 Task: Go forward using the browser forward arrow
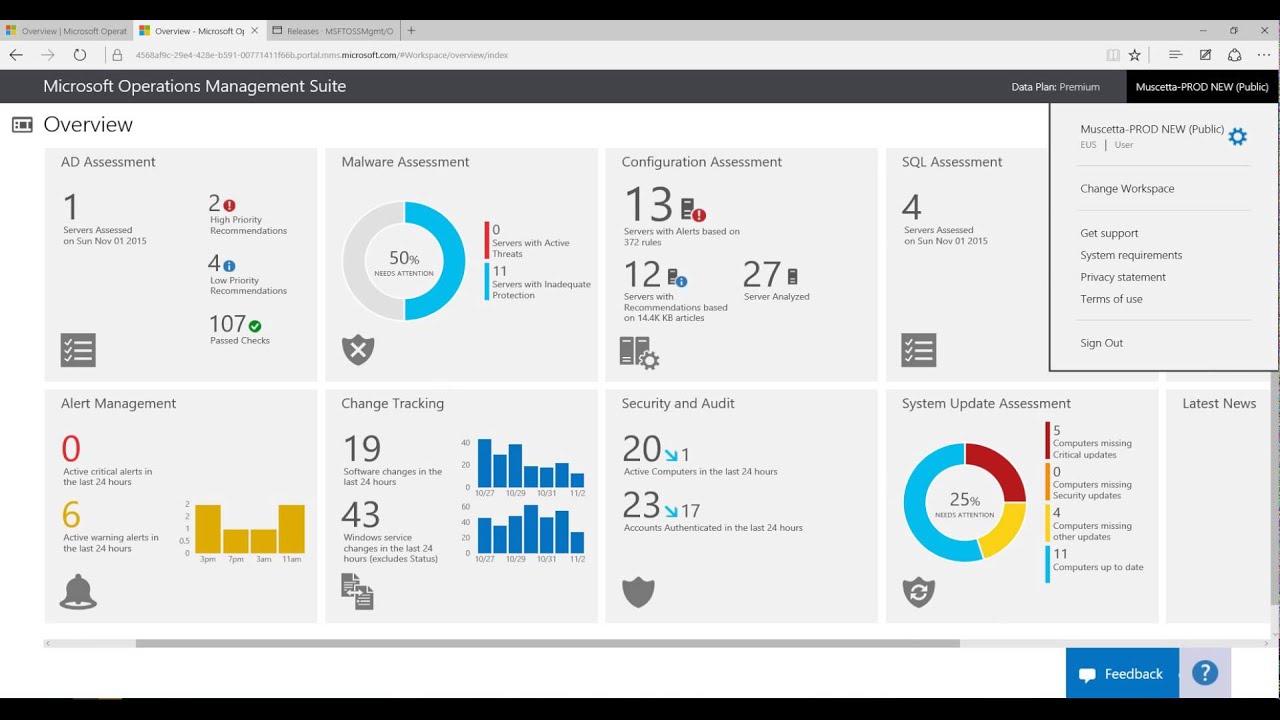48,55
